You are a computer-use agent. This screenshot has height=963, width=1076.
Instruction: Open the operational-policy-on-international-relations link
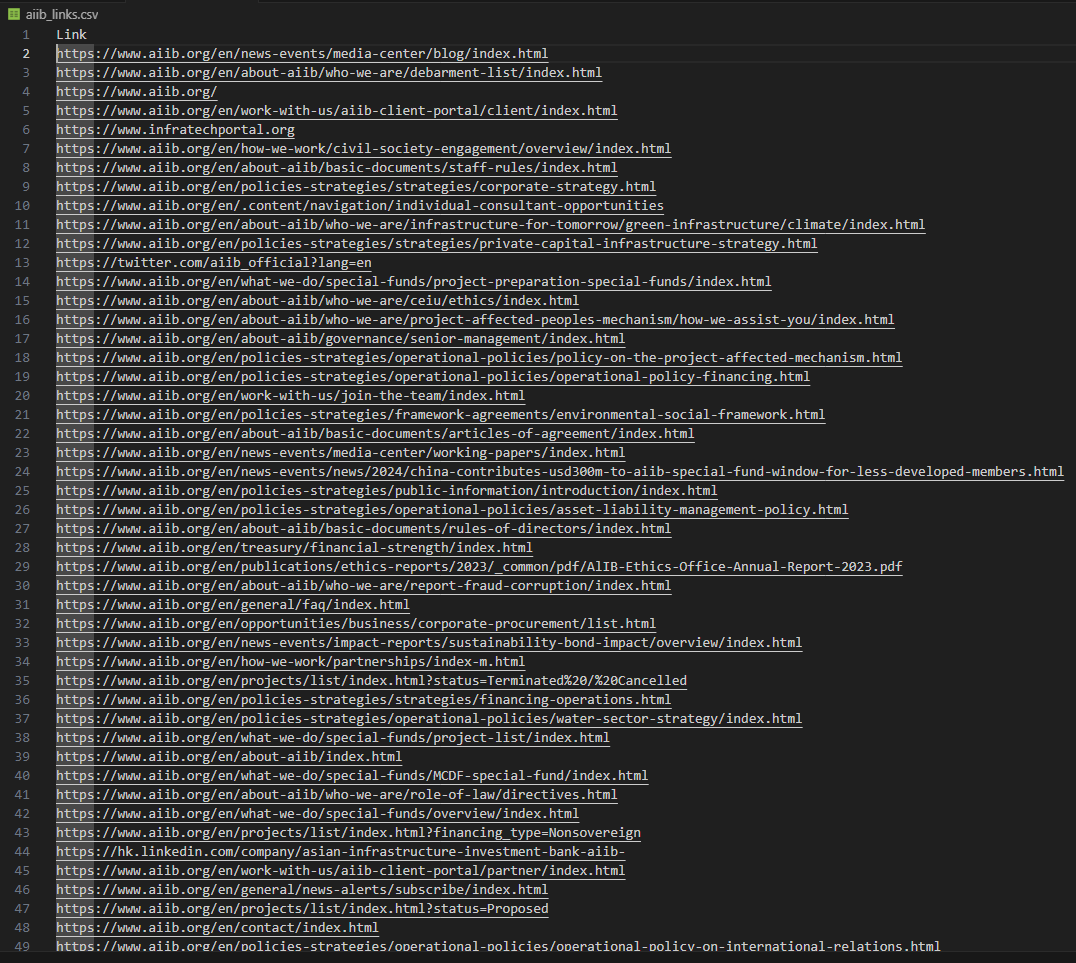point(498,946)
